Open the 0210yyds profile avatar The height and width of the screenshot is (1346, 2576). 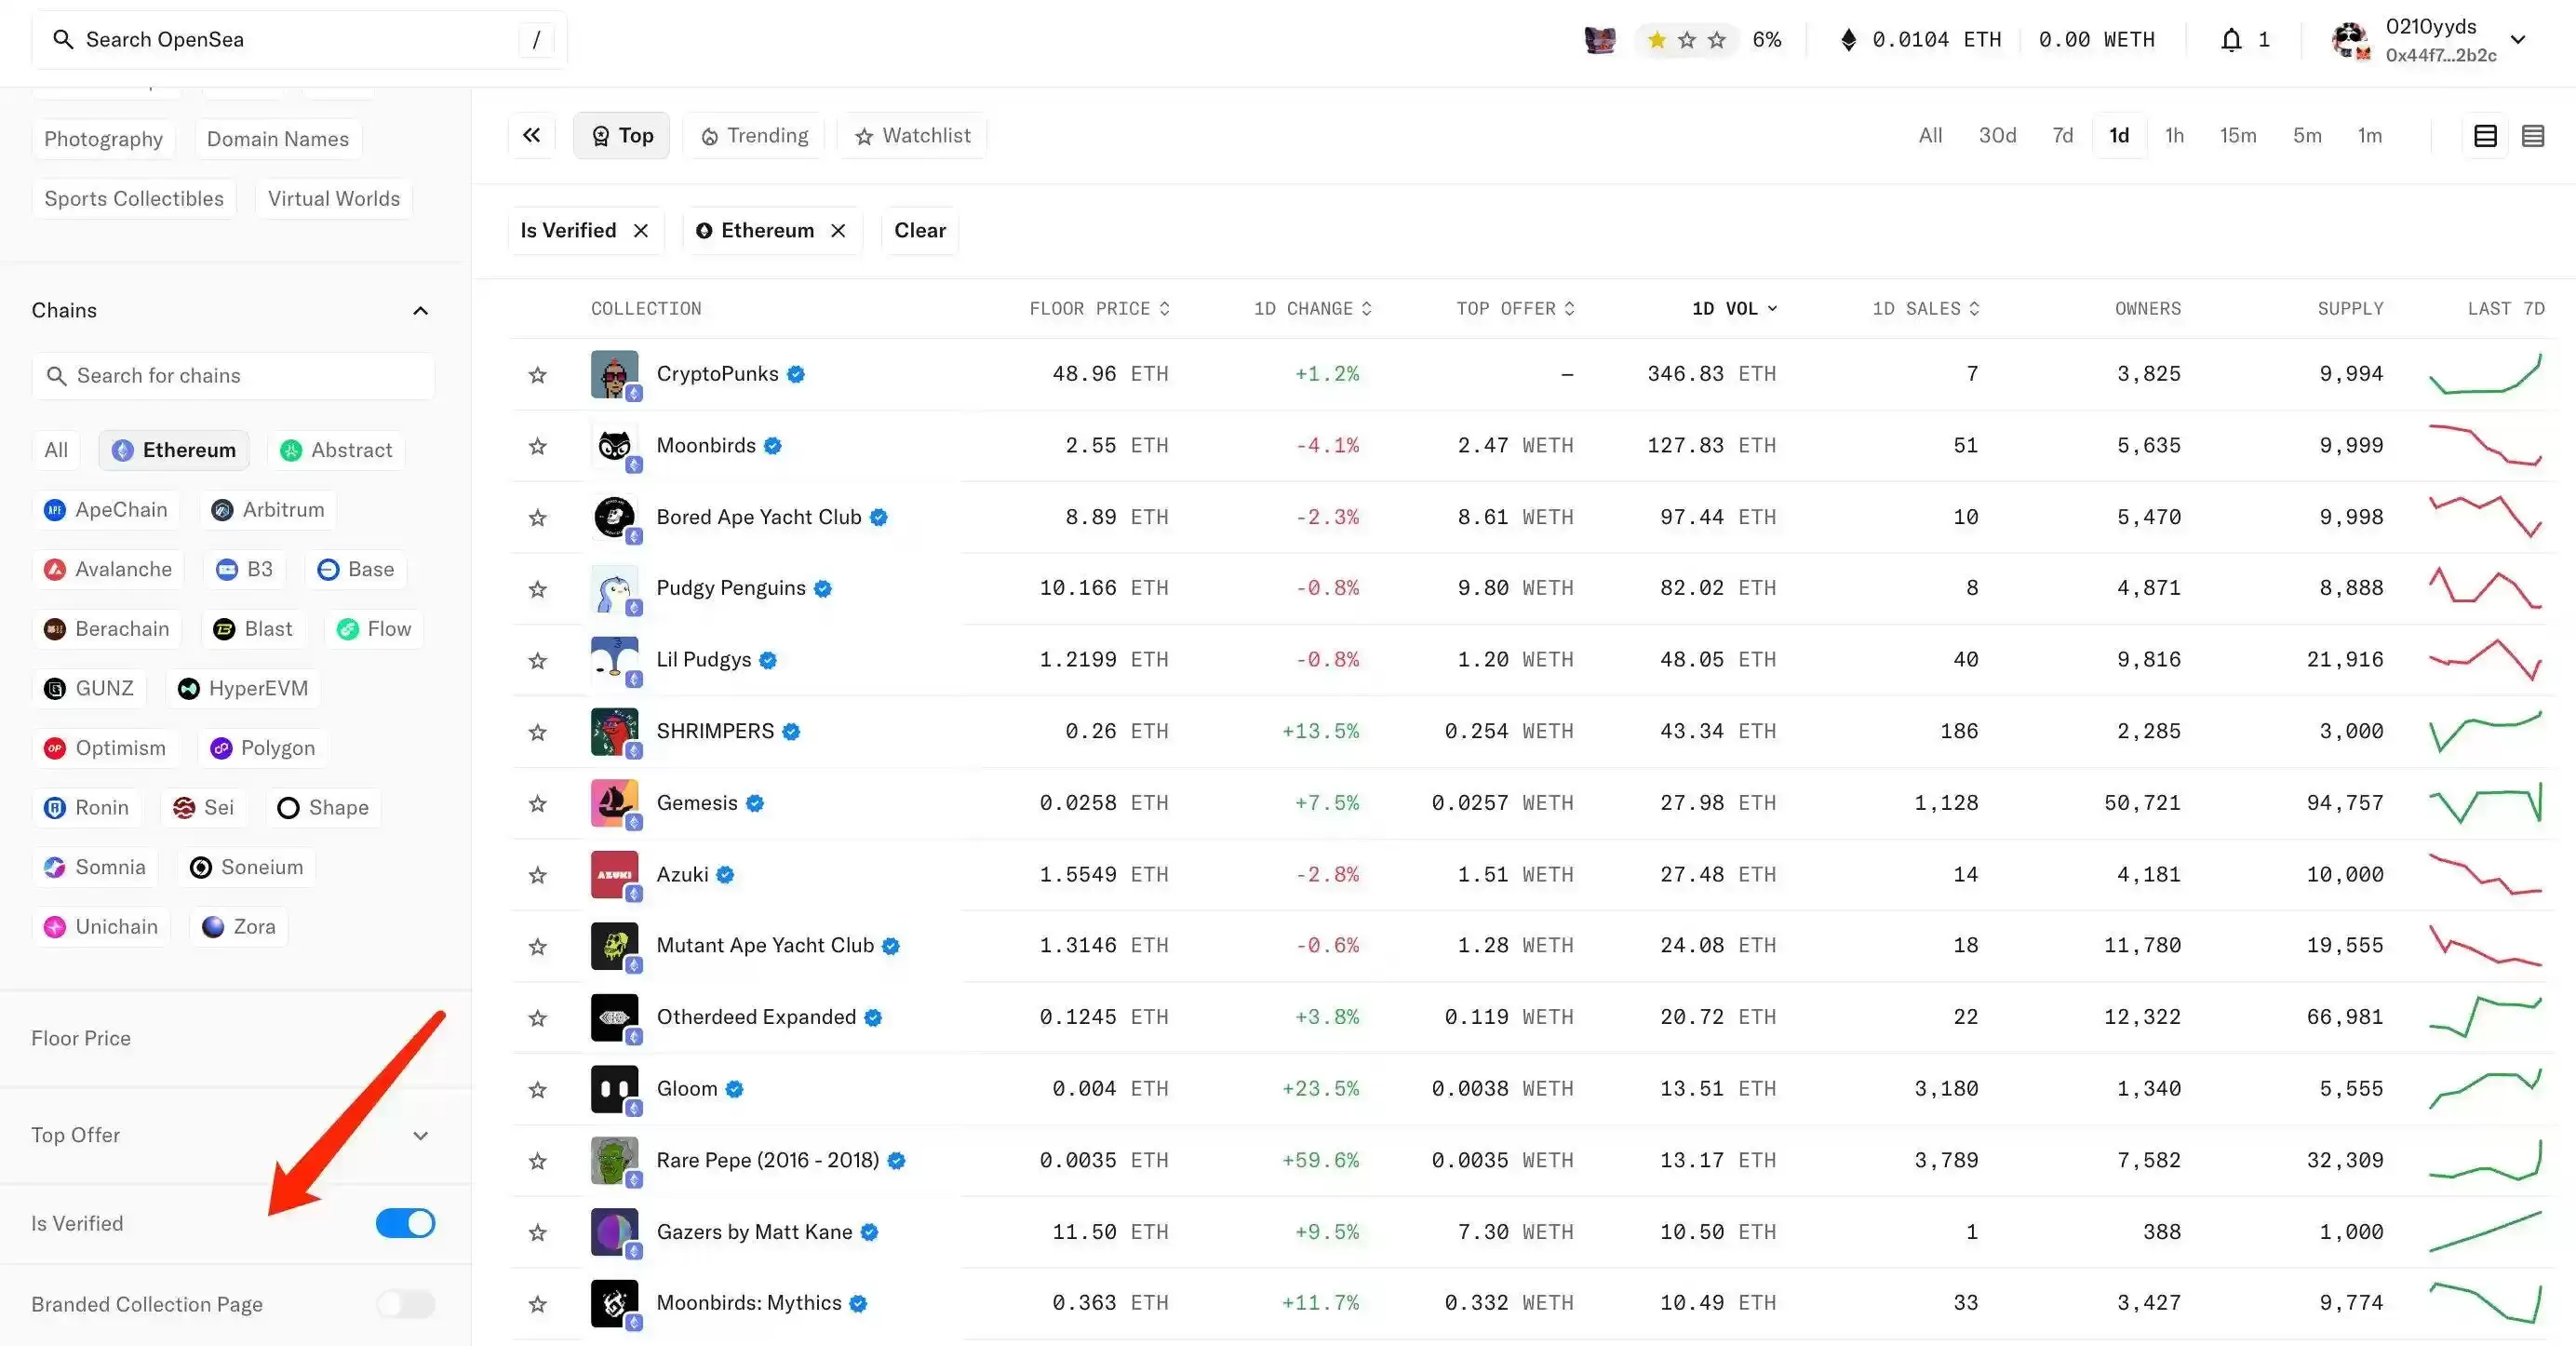coord(2350,40)
